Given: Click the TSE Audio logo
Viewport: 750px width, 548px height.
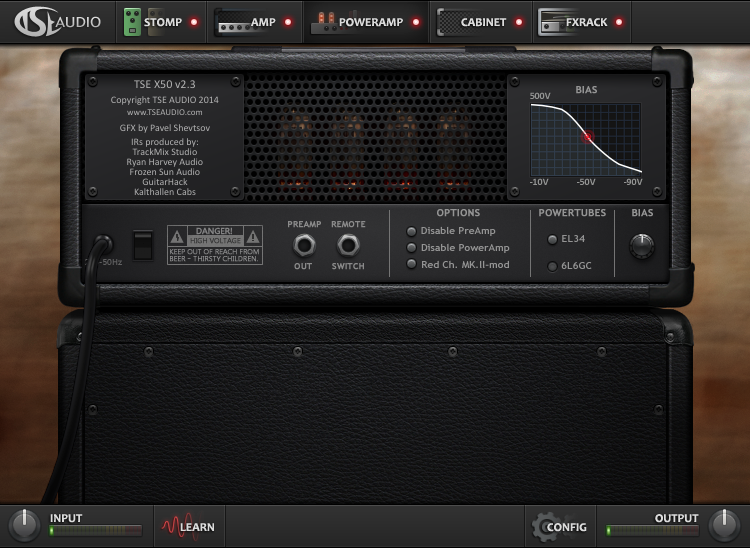Looking at the screenshot, I should (x=57, y=22).
